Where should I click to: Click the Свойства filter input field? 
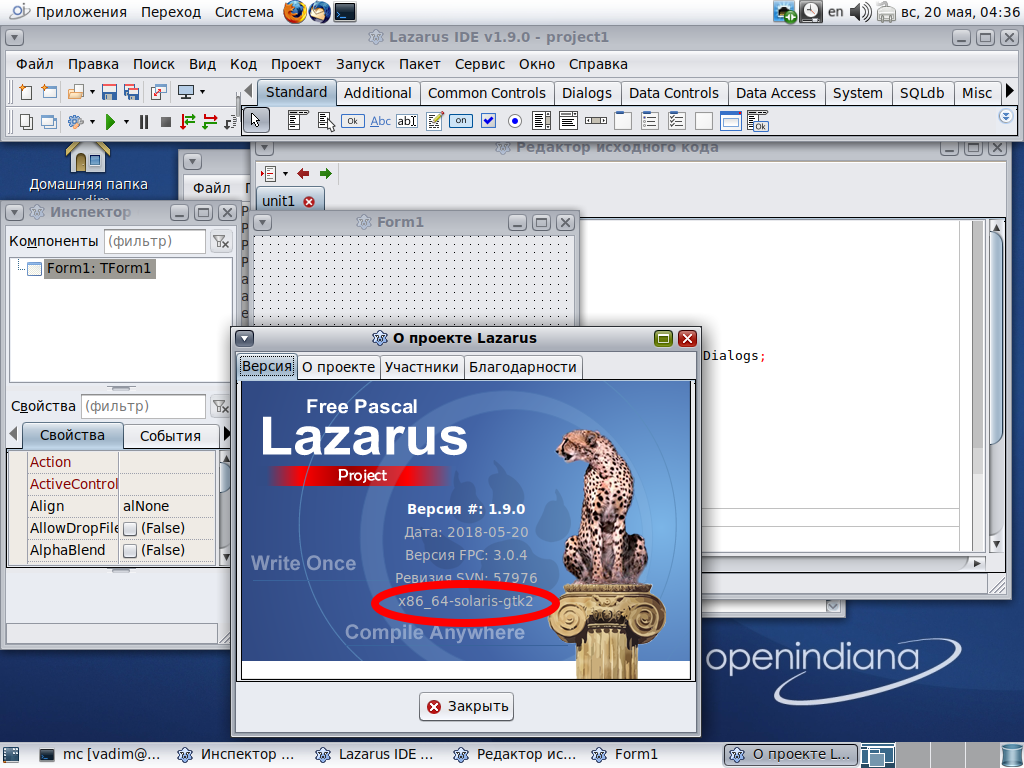click(142, 406)
